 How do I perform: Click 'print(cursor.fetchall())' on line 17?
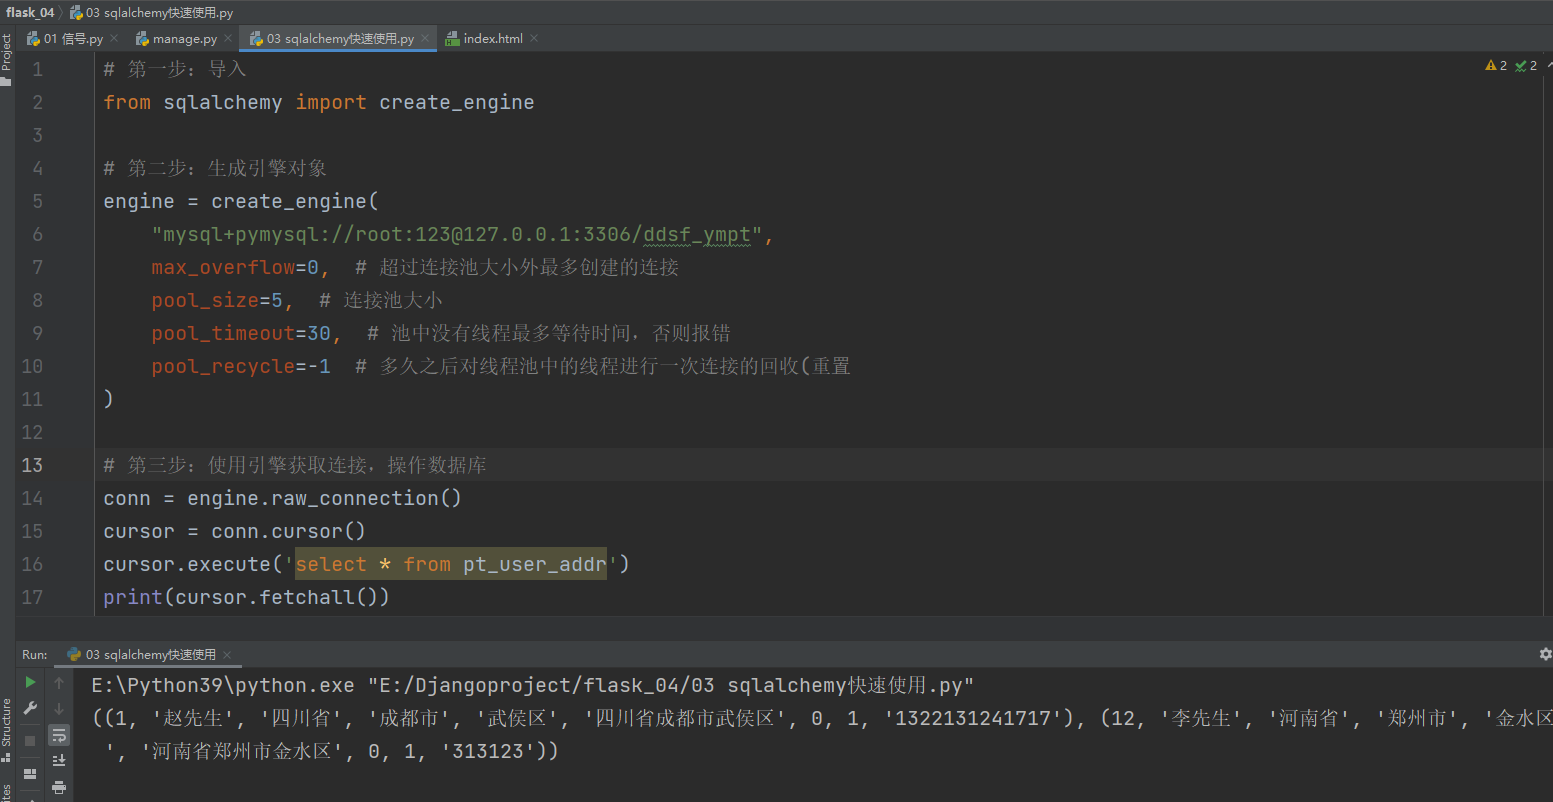coord(246,597)
